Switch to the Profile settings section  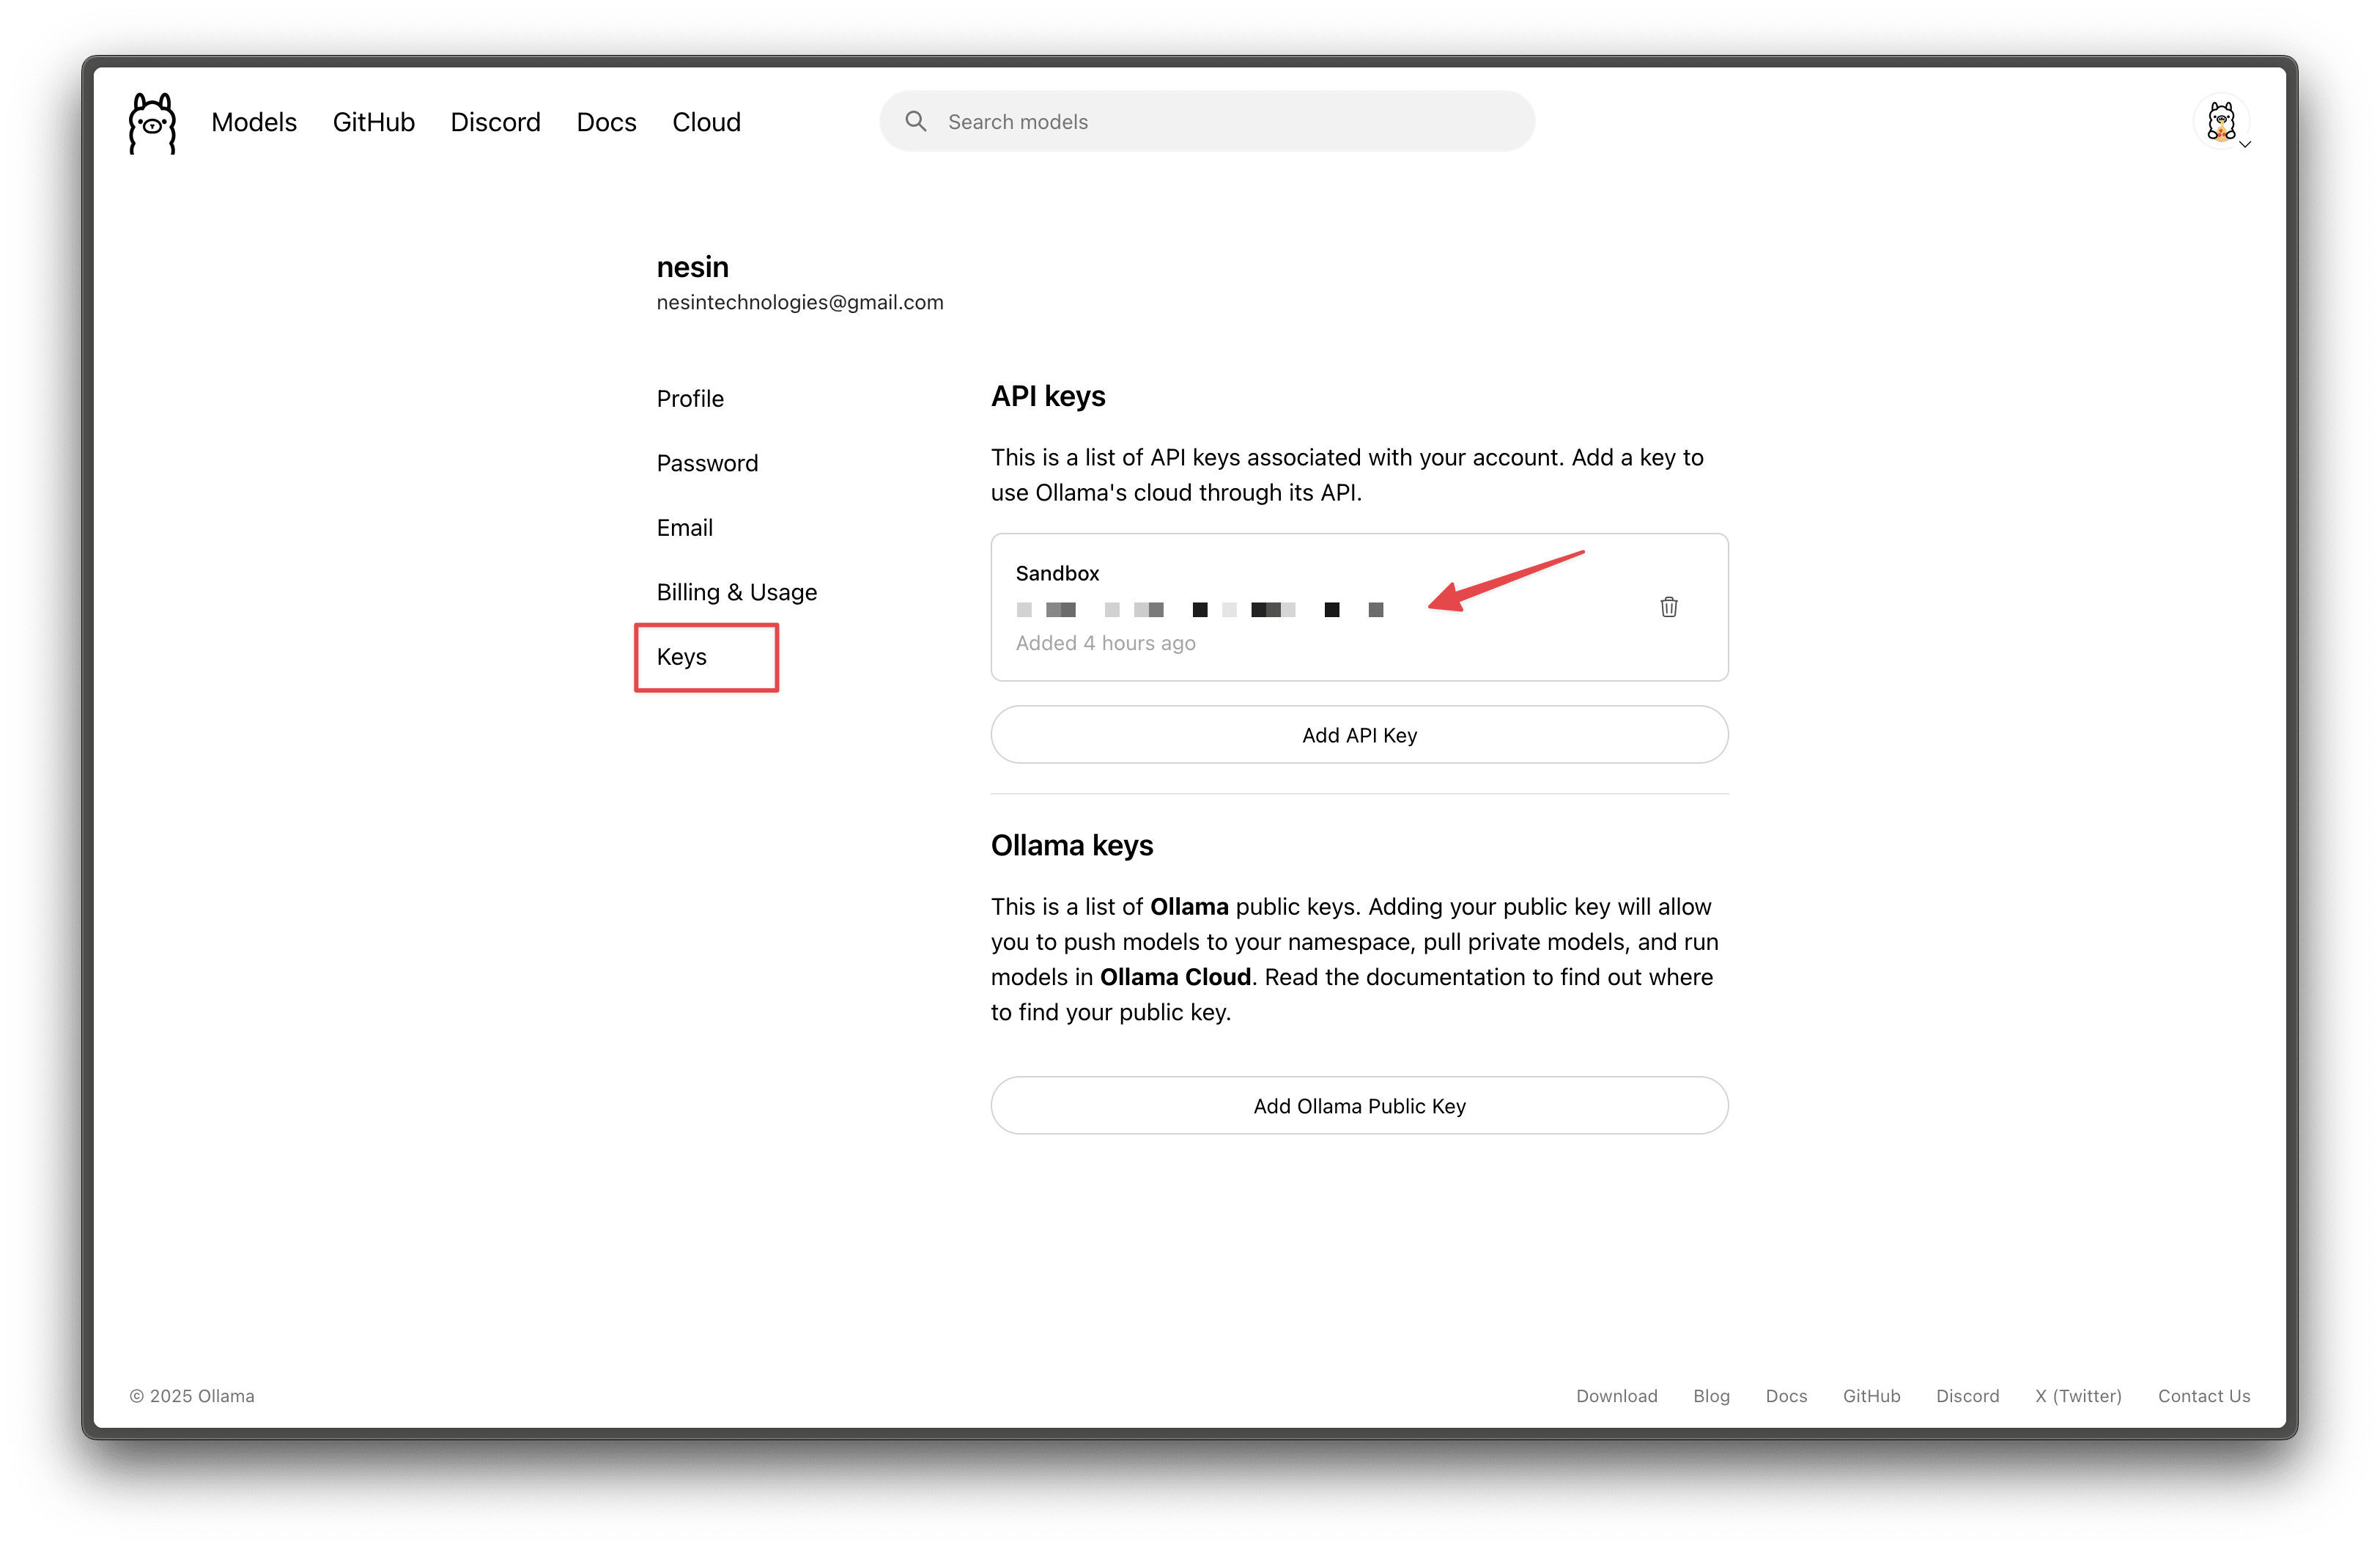690,398
